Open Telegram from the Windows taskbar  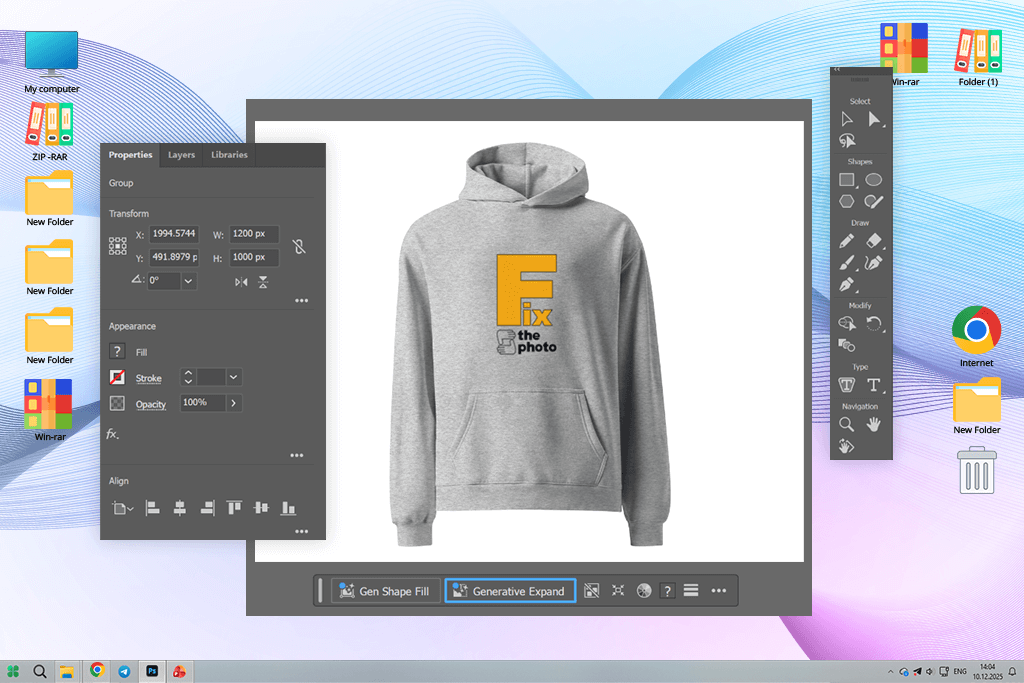[124, 671]
